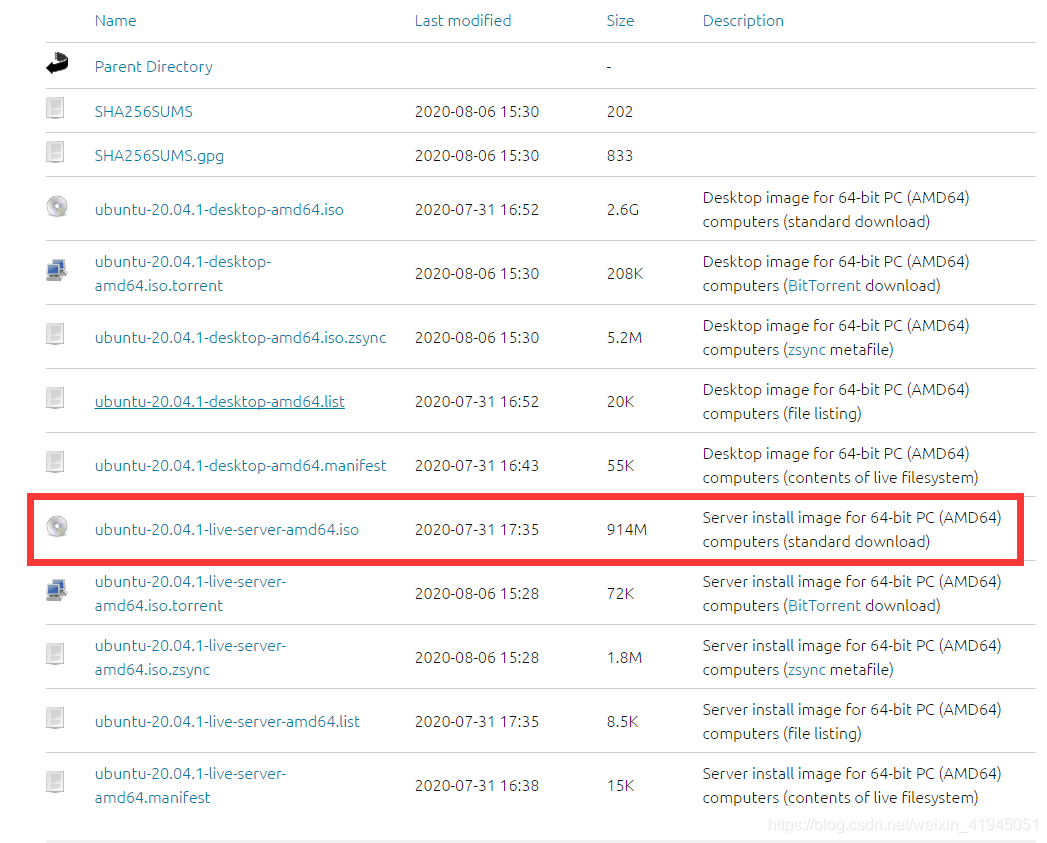Image resolution: width=1047 pixels, height=843 pixels.
Task: Click the date 2020-07-31 17:35 in the live-server iso row
Action: [477, 530]
